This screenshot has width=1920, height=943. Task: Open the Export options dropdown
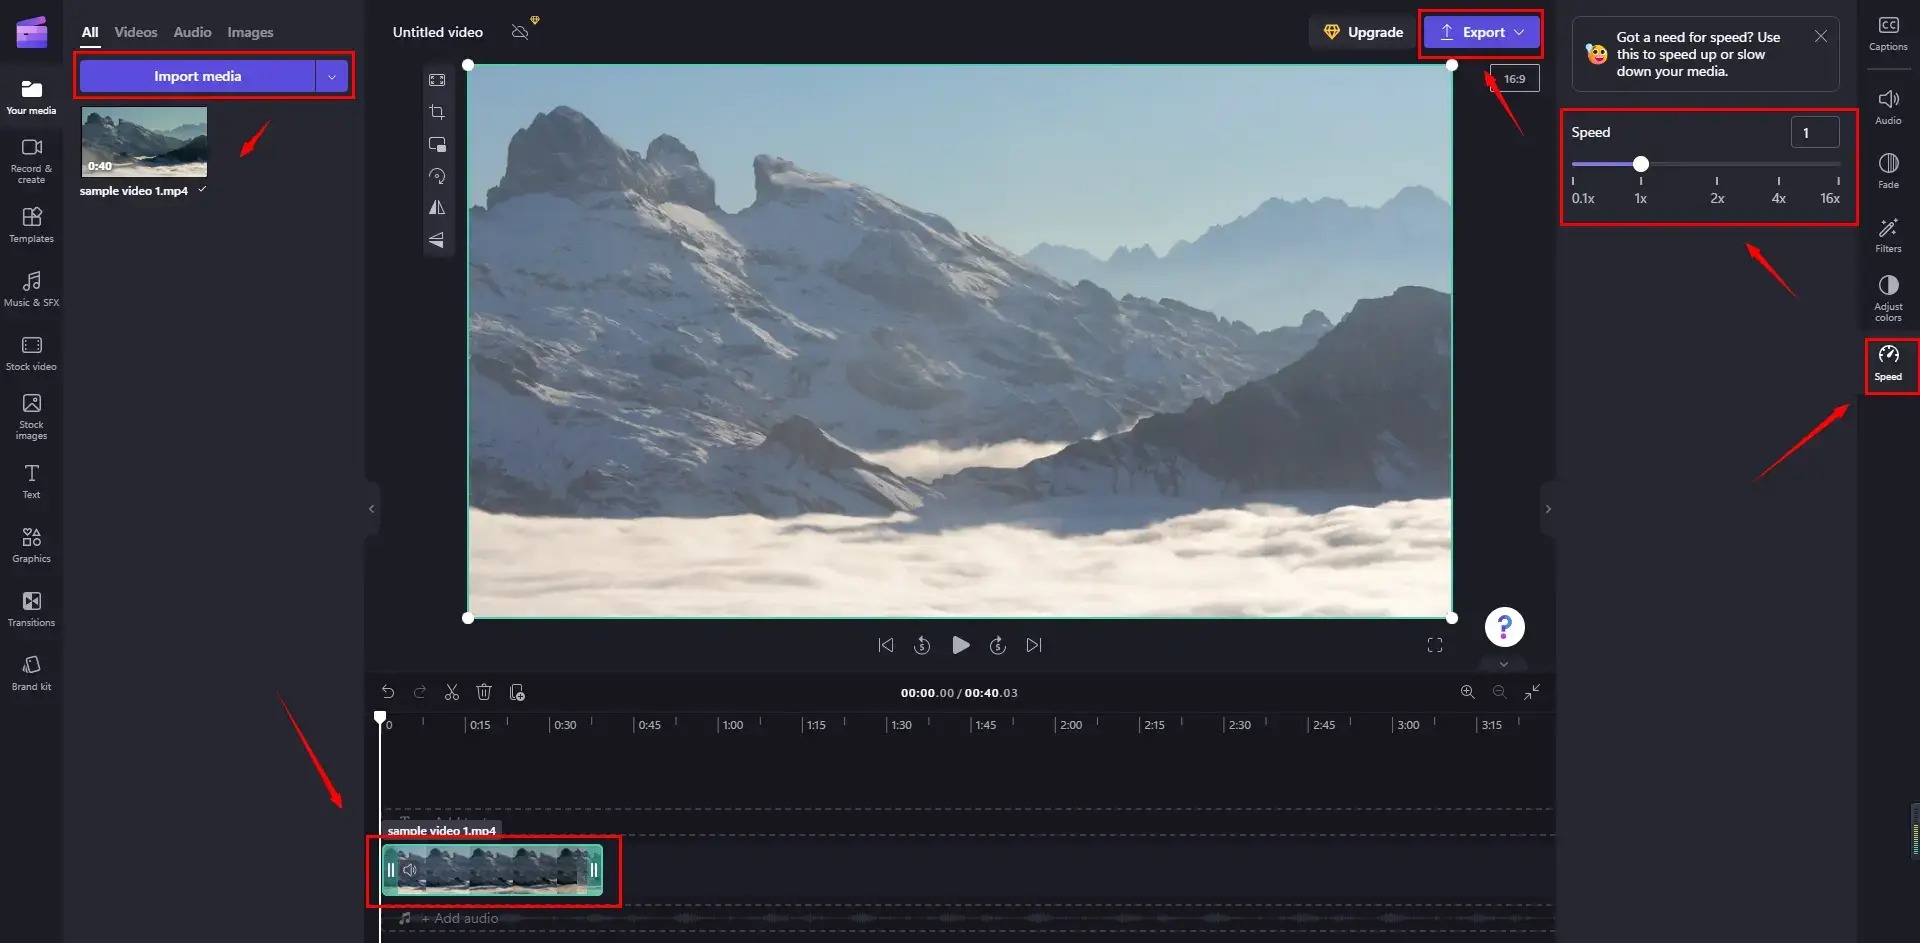[1519, 32]
